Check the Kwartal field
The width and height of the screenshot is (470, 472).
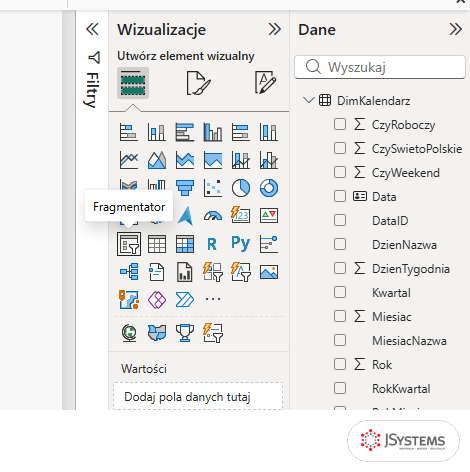click(x=340, y=292)
